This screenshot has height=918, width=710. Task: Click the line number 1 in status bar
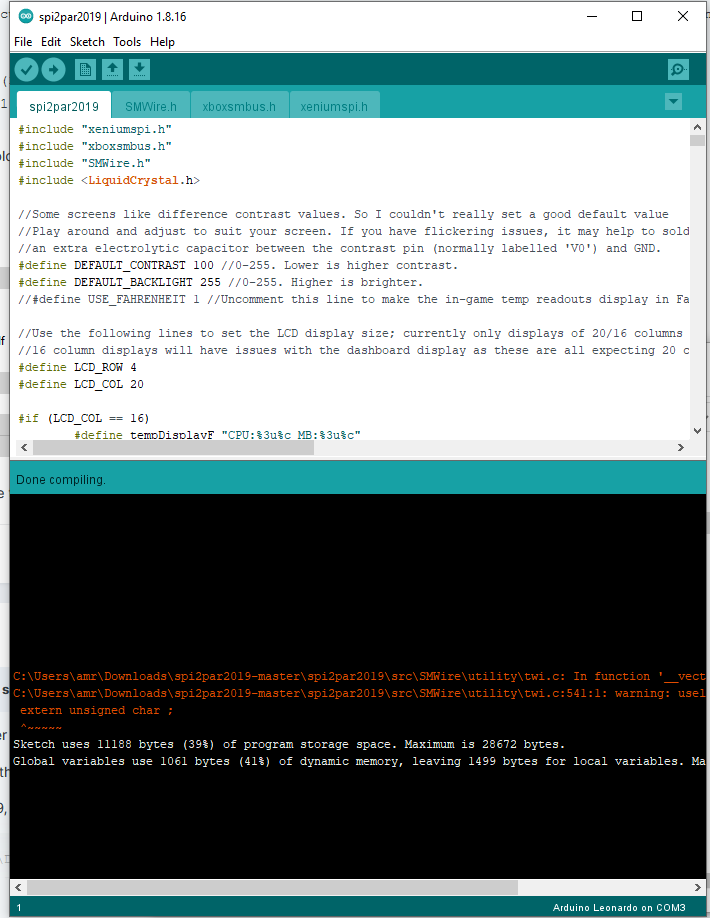point(19,907)
